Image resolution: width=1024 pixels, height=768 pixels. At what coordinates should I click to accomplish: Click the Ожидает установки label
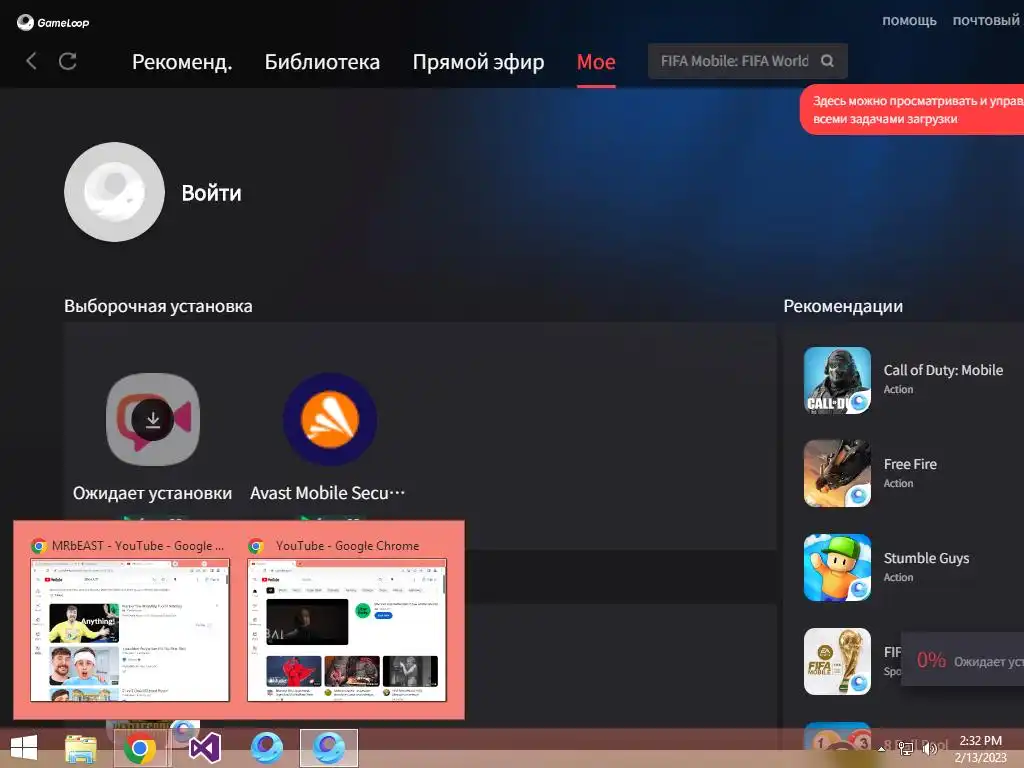152,493
